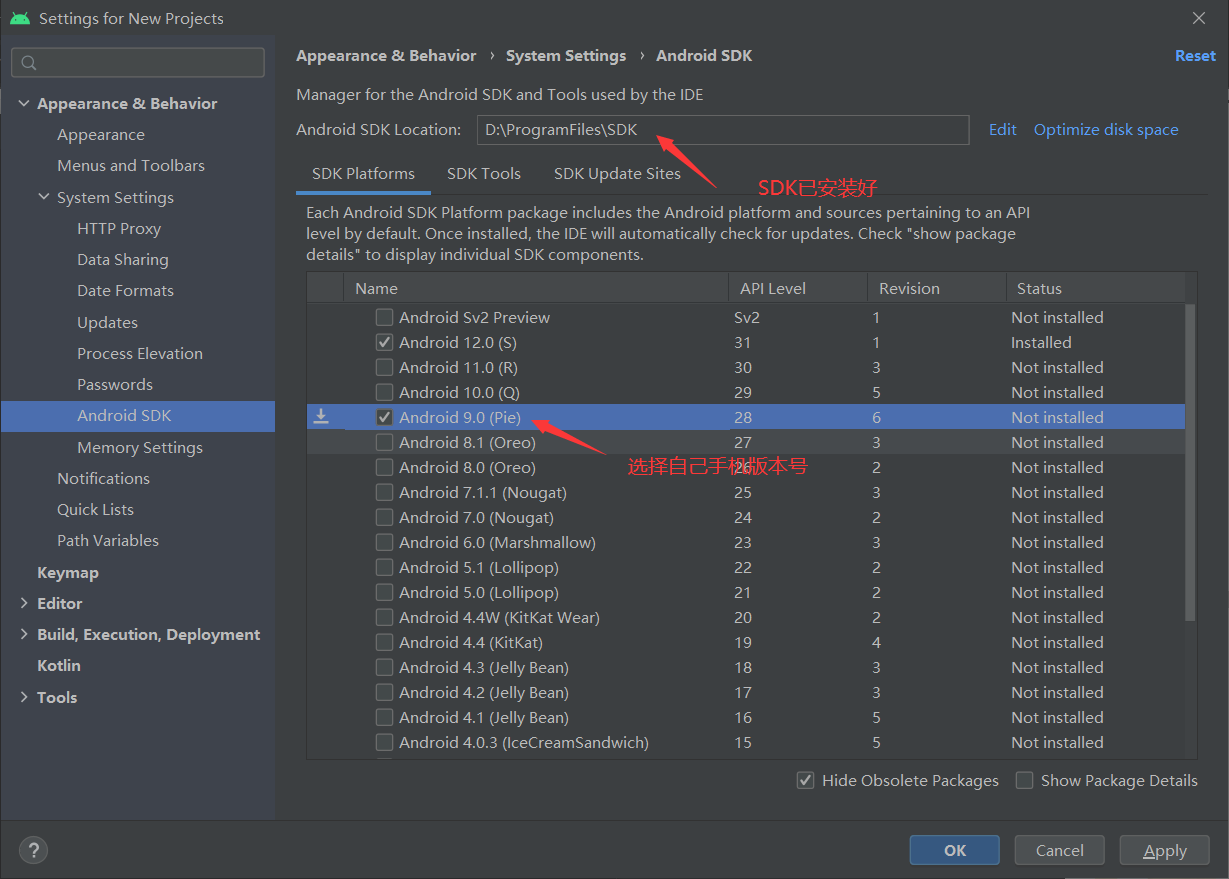Click the download icon beside Android 9.0 (Pie)
Screen dimensions: 1229x879
pos(322,417)
